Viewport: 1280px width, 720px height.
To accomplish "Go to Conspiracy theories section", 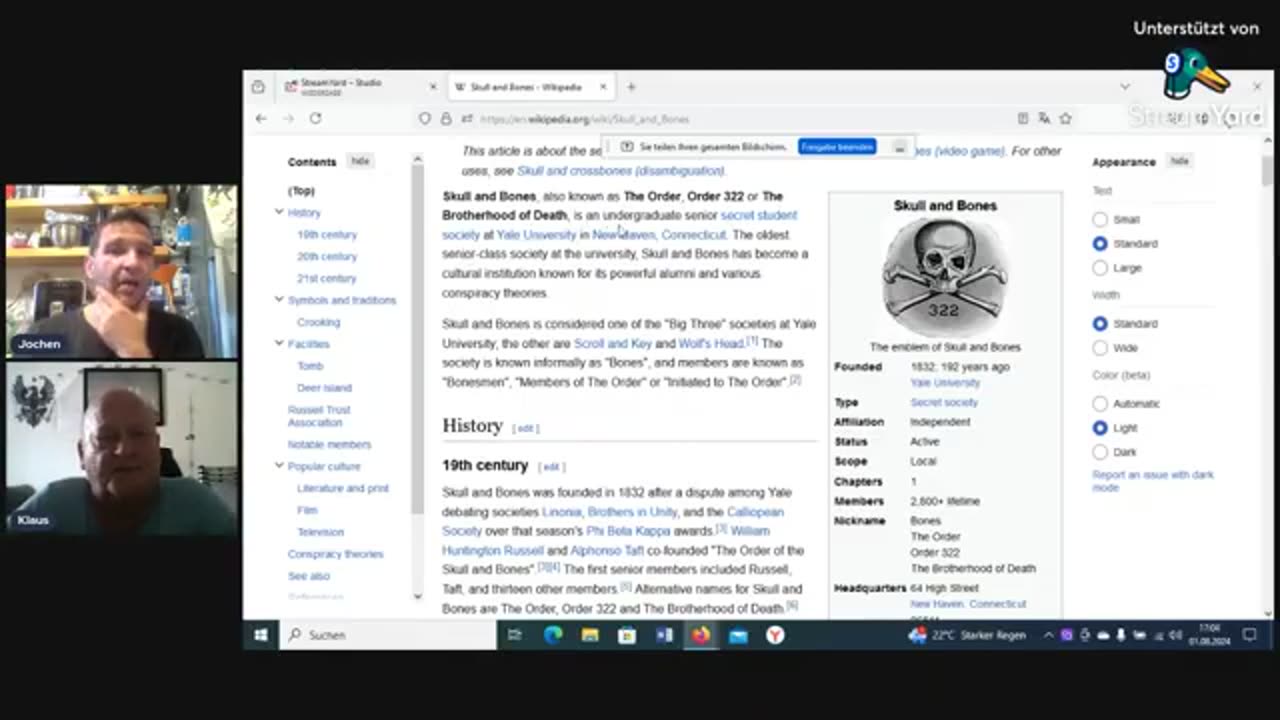I will pyautogui.click(x=335, y=554).
